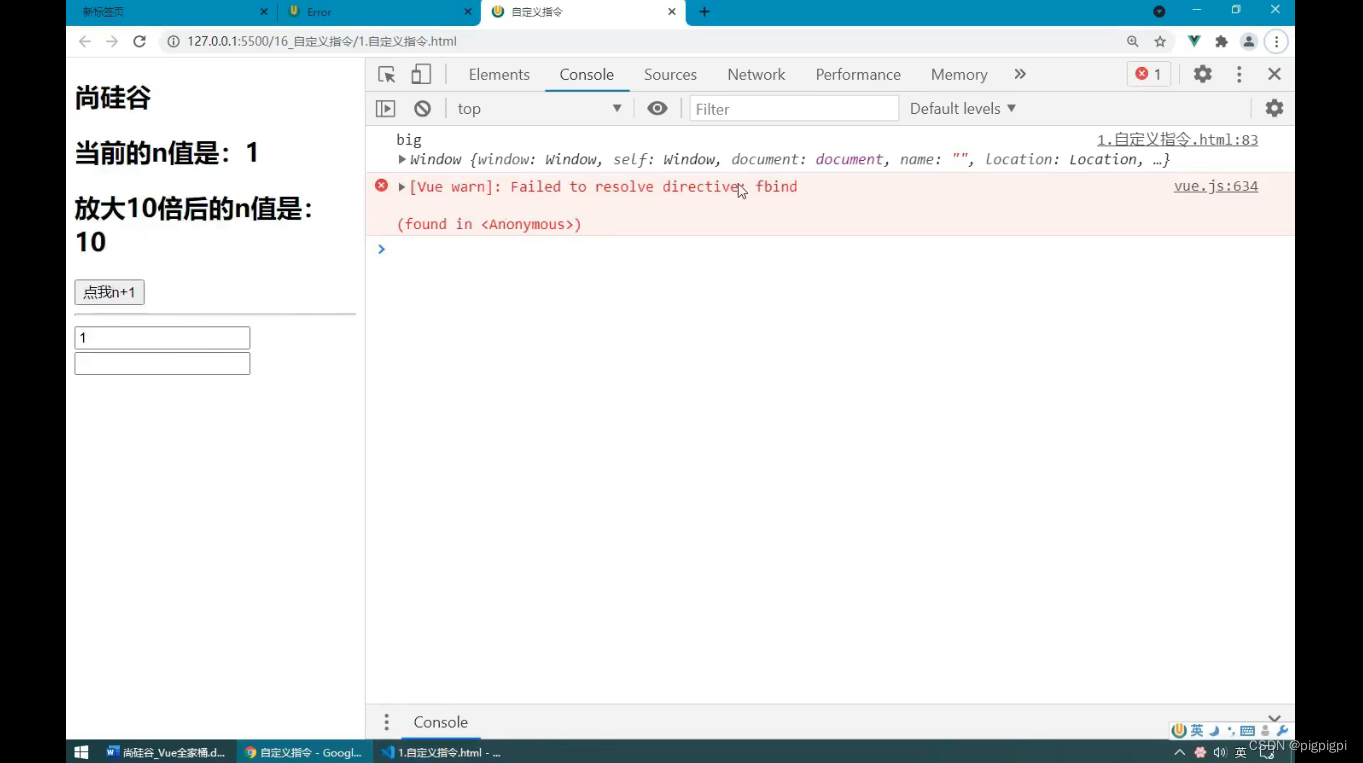Focus the empty second page input
The image size is (1363, 763).
point(162,363)
